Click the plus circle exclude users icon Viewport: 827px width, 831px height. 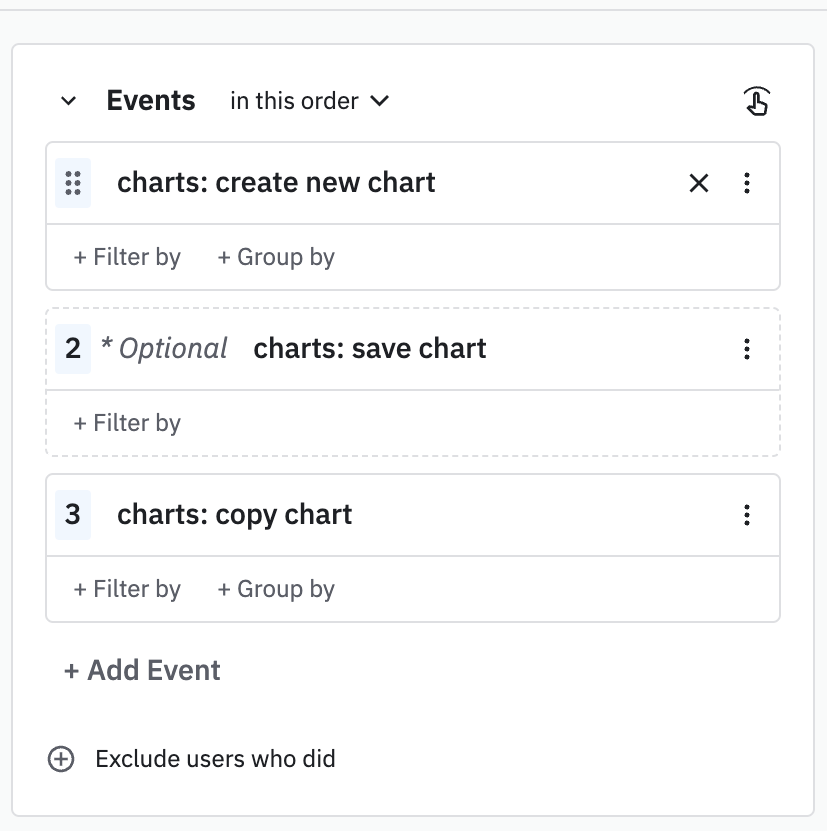61,759
